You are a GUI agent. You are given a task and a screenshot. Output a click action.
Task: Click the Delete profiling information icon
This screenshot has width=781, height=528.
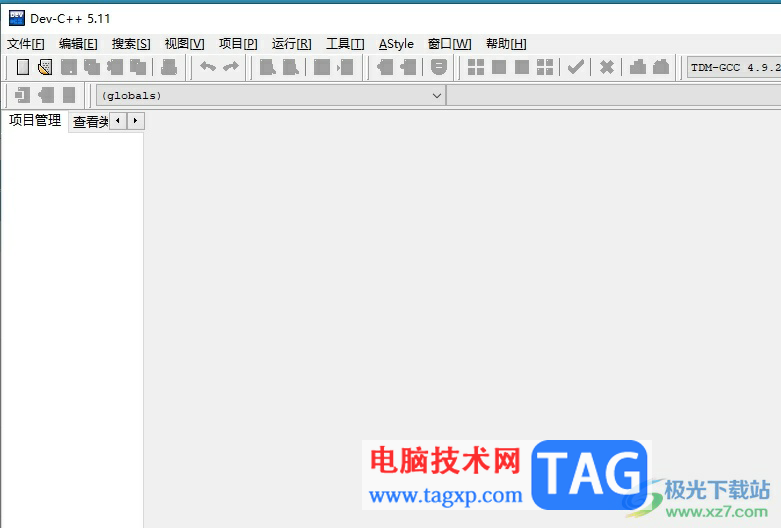pyautogui.click(x=661, y=67)
